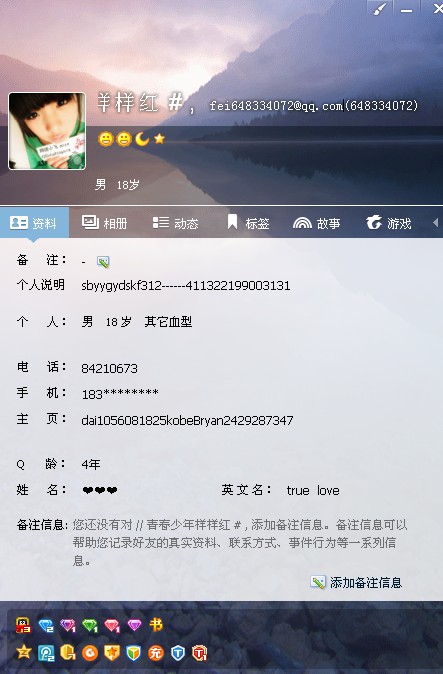The height and width of the screenshot is (674, 443).
Task: Click the blue T shield badge
Action: pos(177,653)
